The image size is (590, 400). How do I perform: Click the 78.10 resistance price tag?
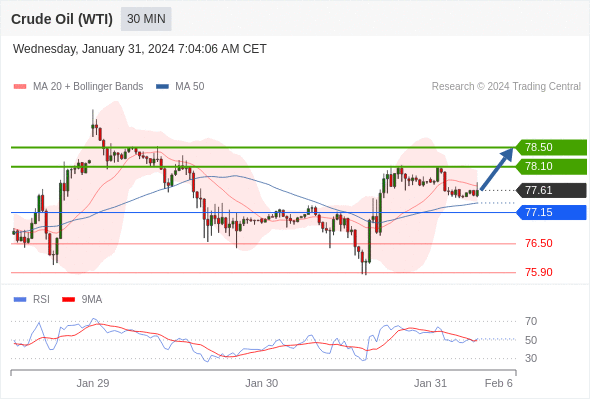point(551,166)
